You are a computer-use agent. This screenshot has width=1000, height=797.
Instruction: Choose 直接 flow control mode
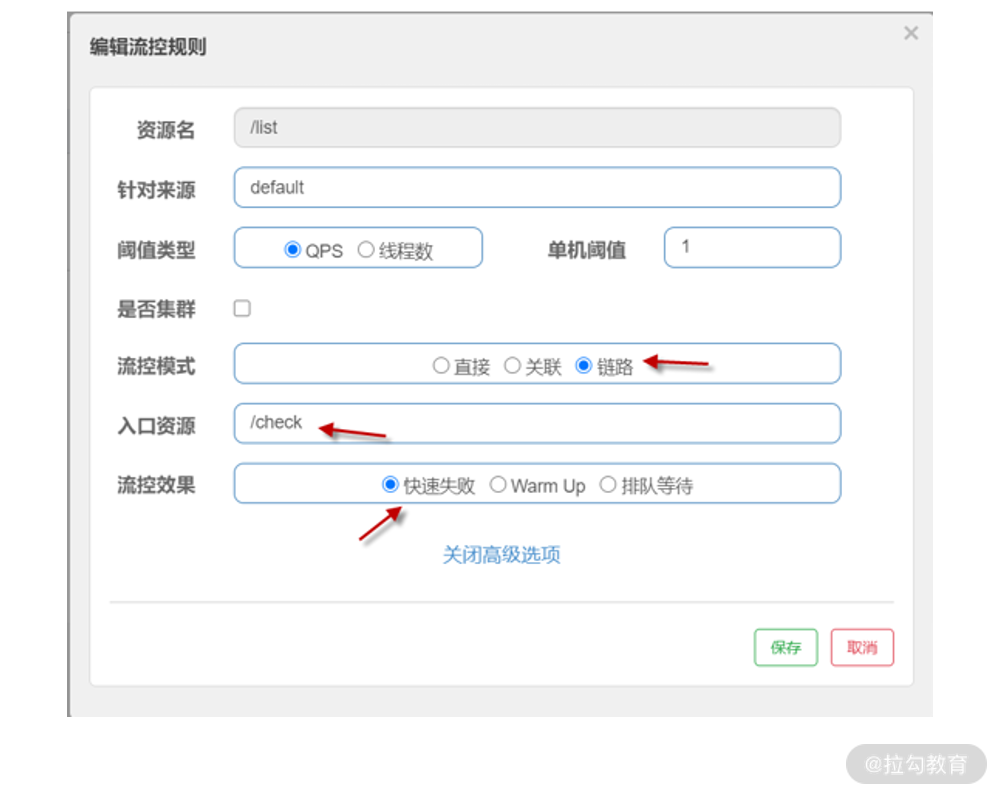pos(441,365)
